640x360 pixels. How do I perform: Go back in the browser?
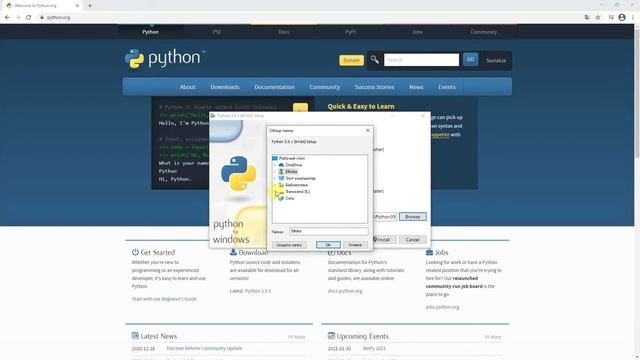pyautogui.click(x=7, y=18)
